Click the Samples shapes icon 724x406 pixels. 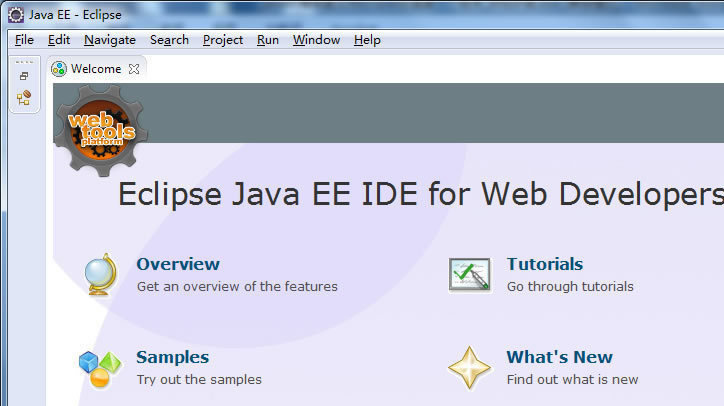pyautogui.click(x=100, y=369)
